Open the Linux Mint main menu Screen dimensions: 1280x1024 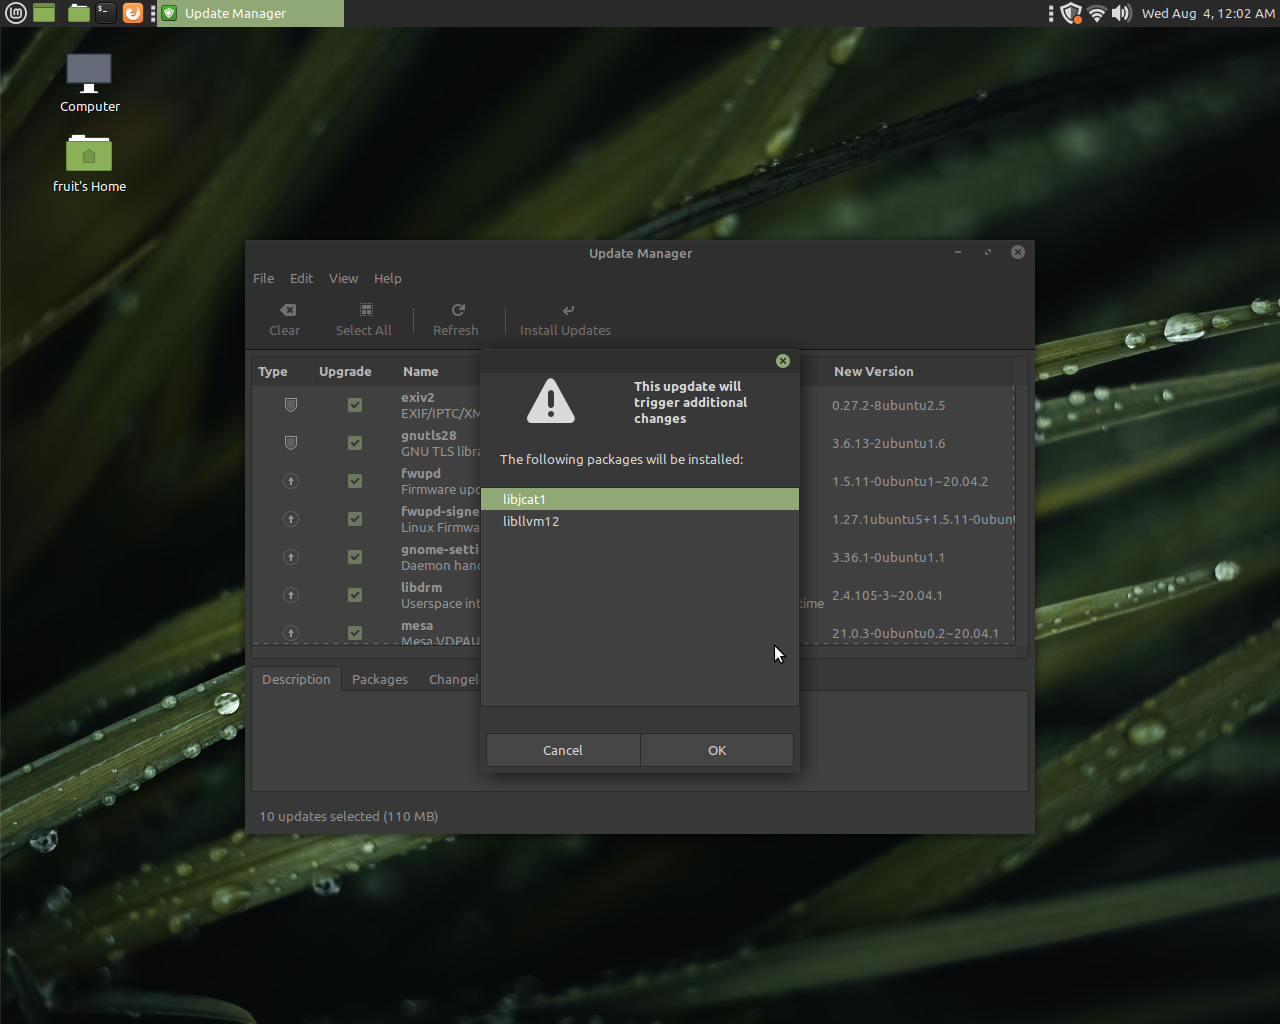coord(16,13)
